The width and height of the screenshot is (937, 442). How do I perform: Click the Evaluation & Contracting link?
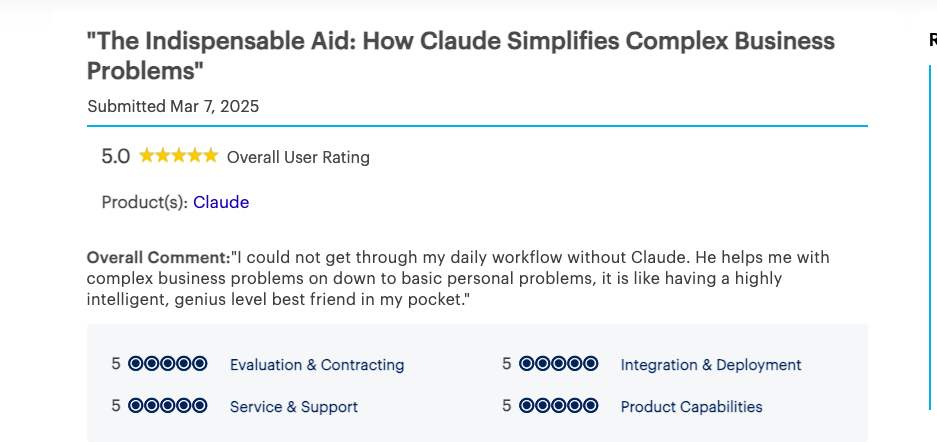tap(317, 365)
